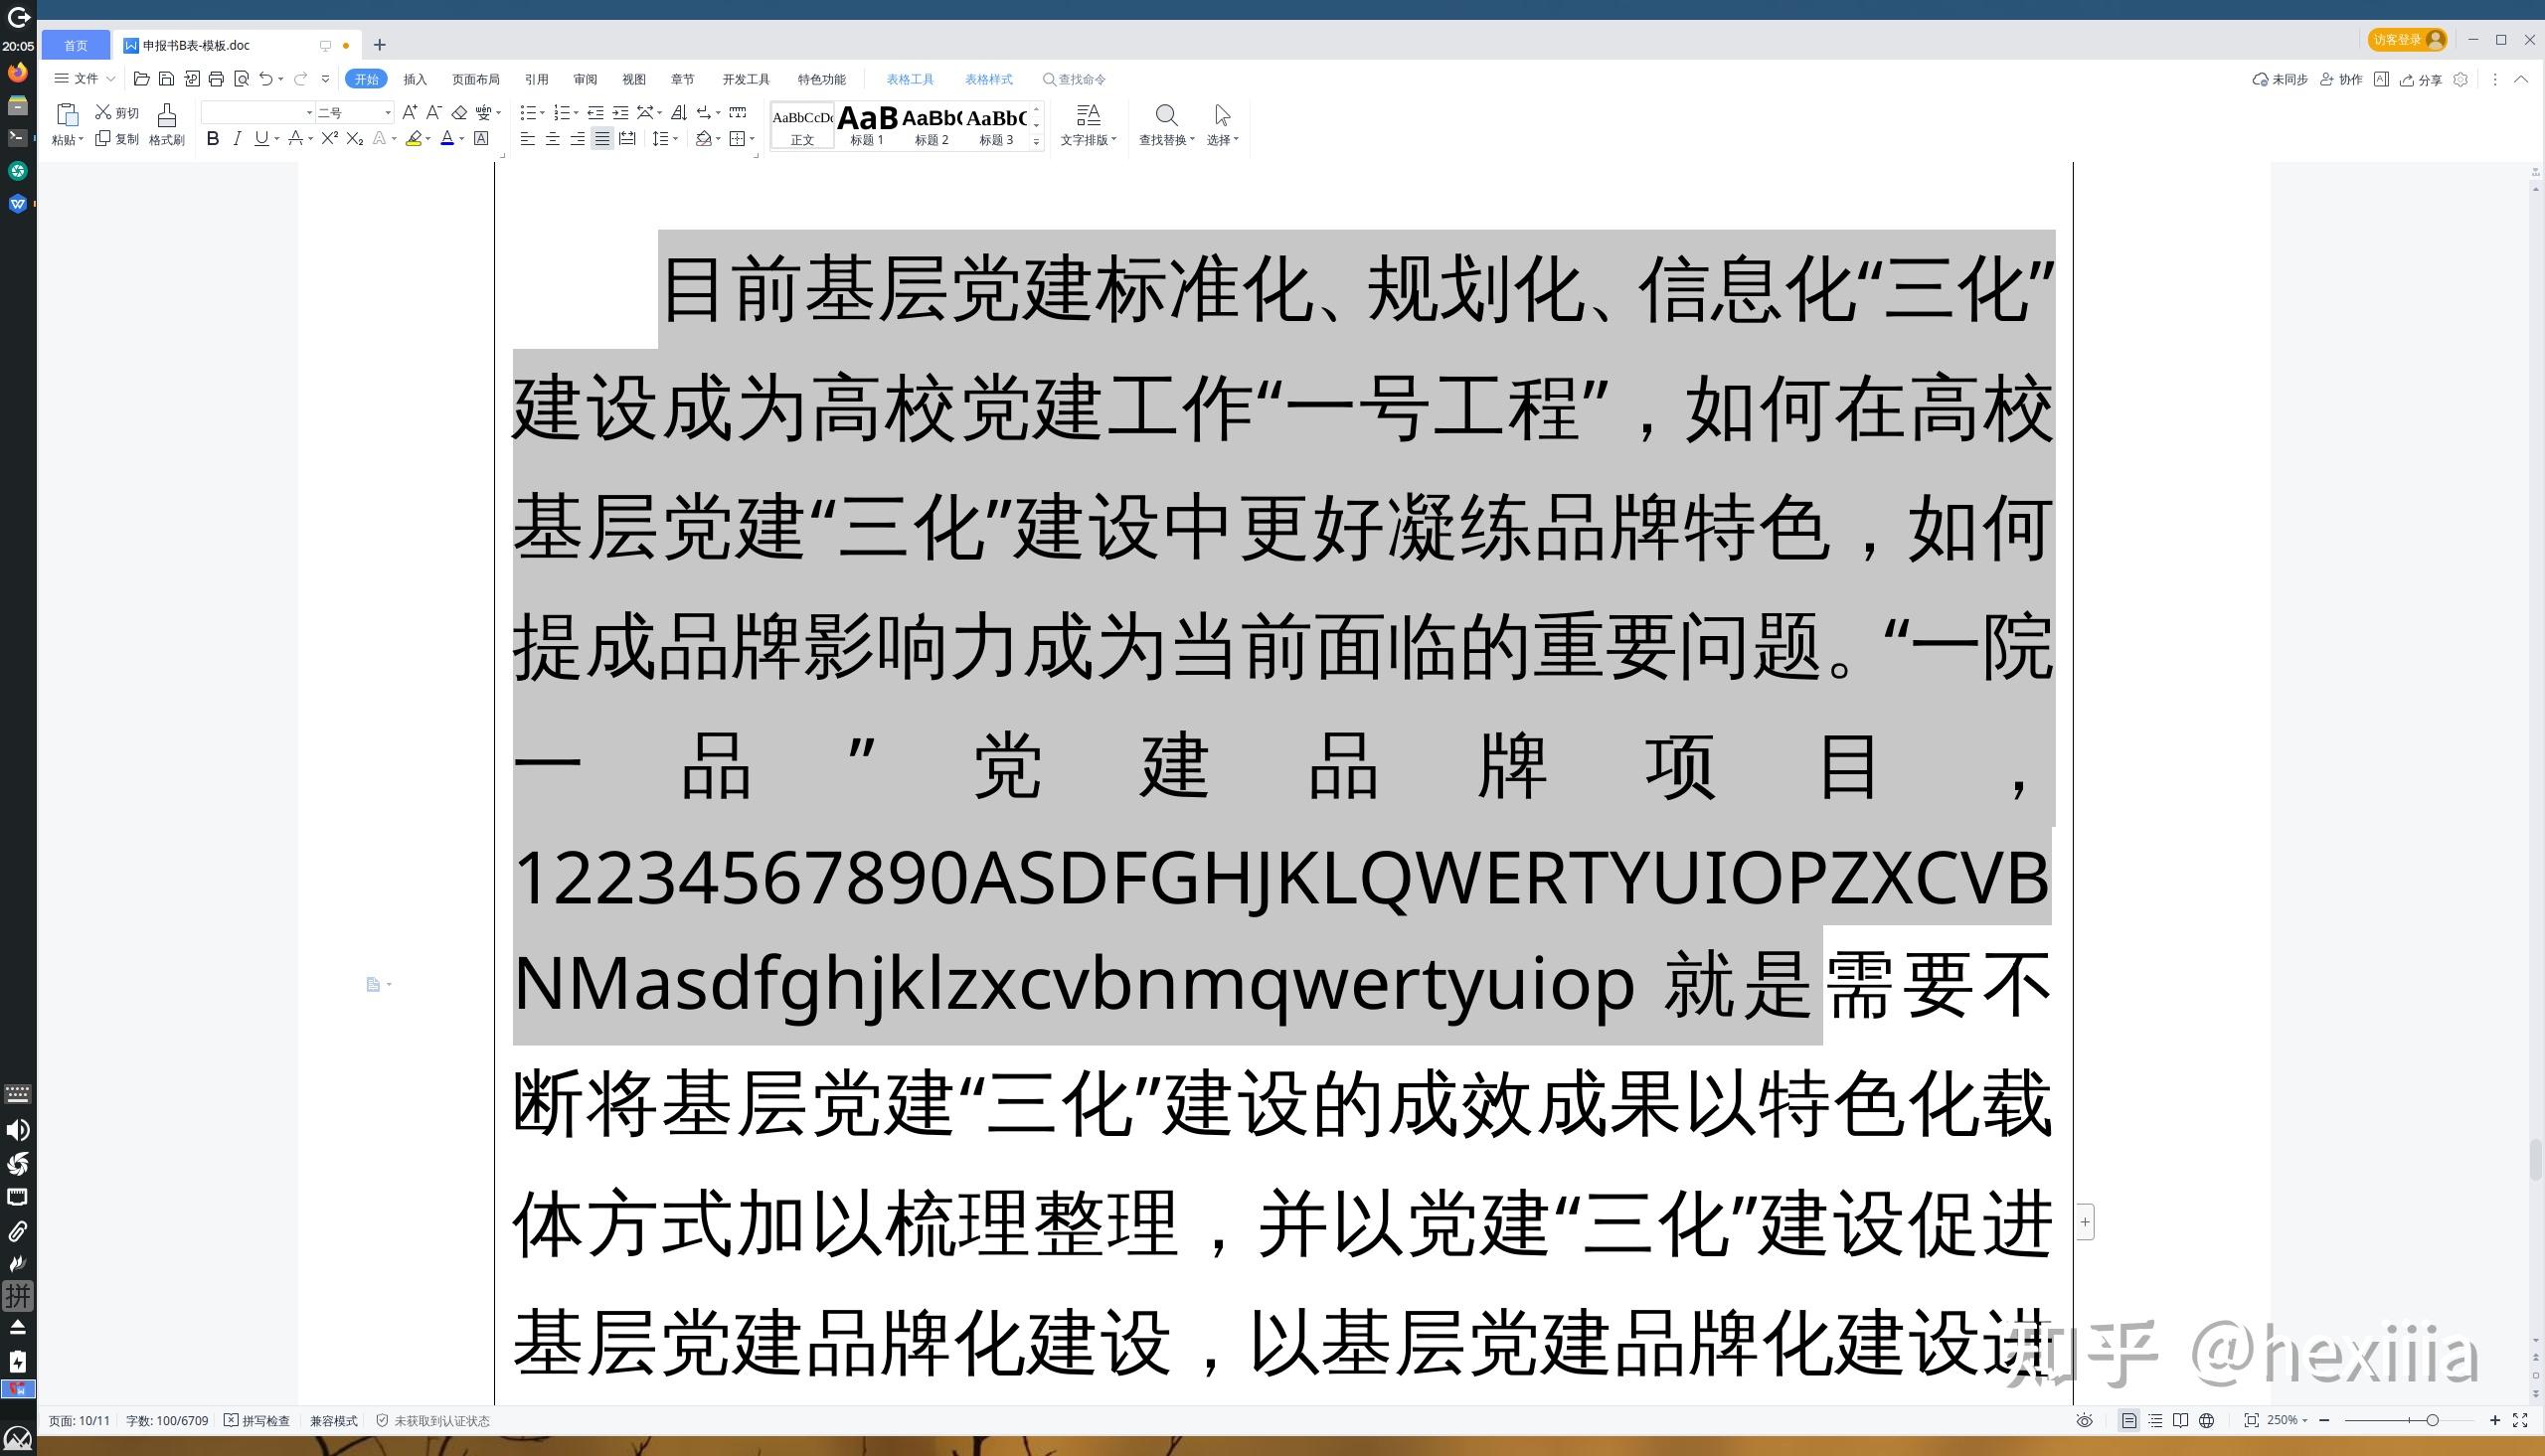
Task: Apply superscript formatting with X² icon
Action: (329, 139)
